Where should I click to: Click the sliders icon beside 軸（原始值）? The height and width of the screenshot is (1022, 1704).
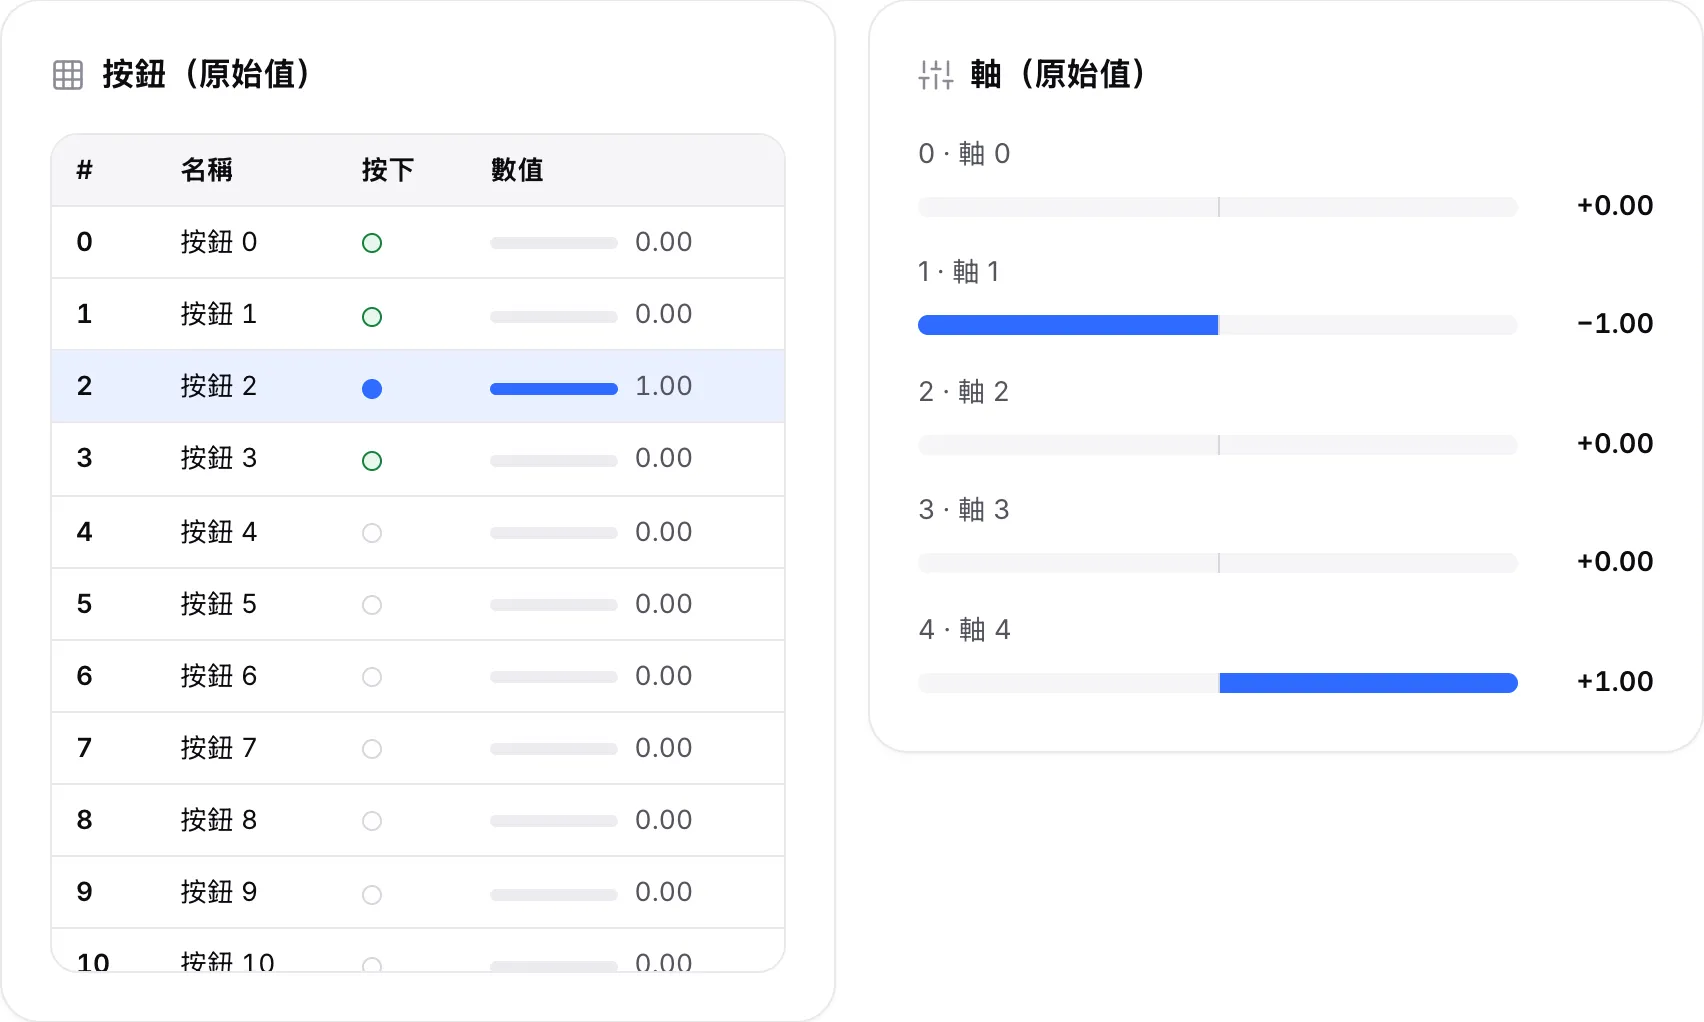936,75
